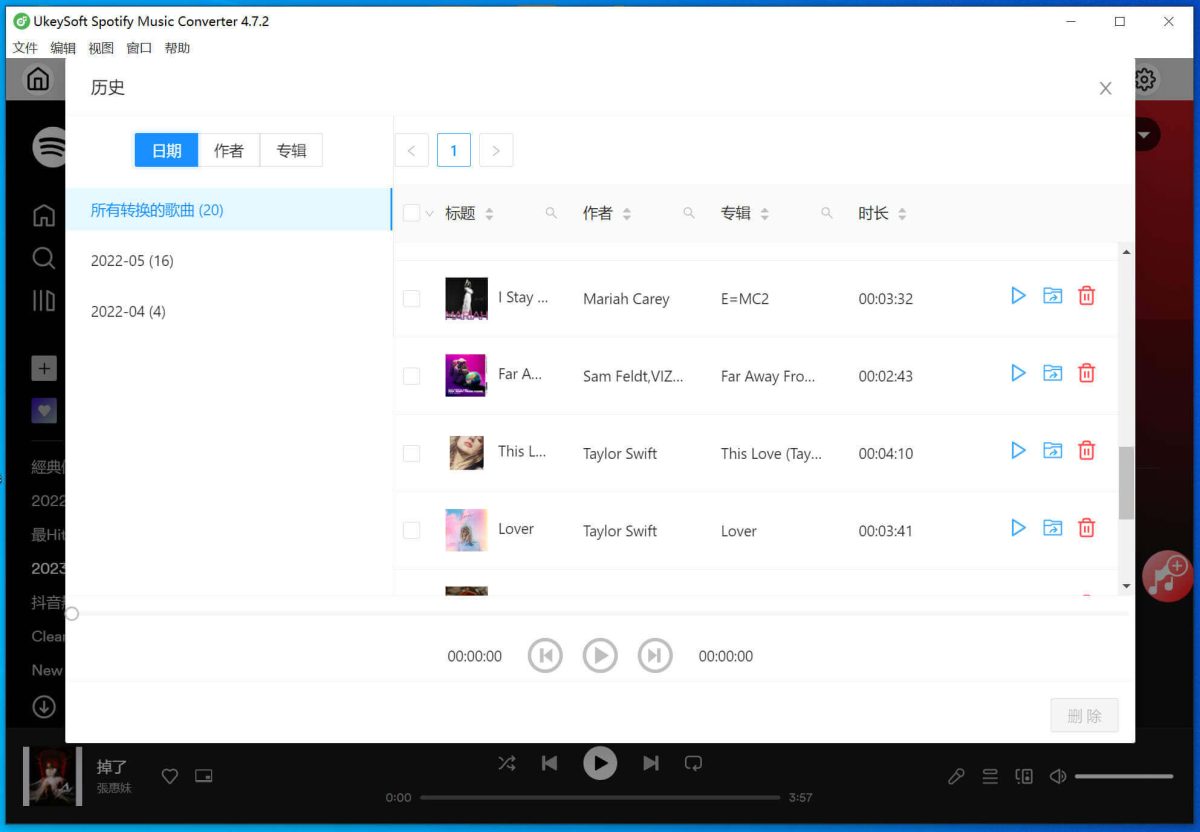Viewport: 1200px width, 832px height.
Task: Adjust the Spotify volume slider
Action: (1124, 776)
